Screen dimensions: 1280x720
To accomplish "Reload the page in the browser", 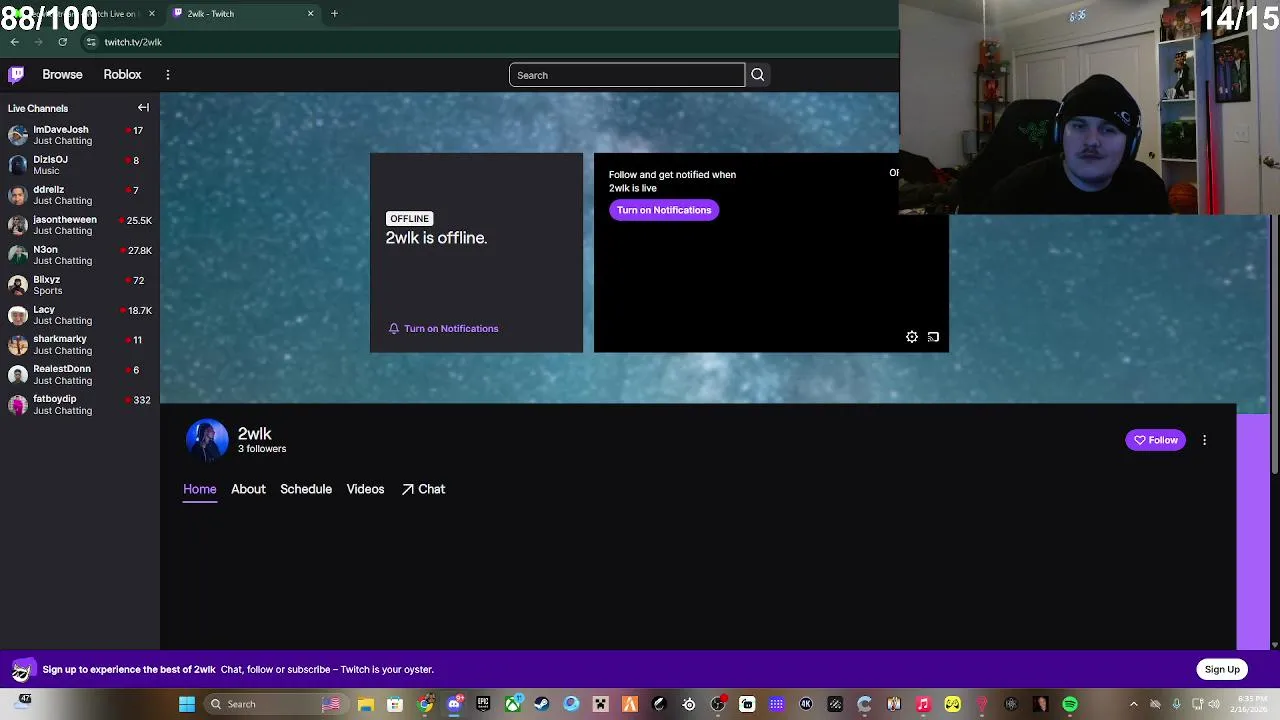I will (62, 42).
